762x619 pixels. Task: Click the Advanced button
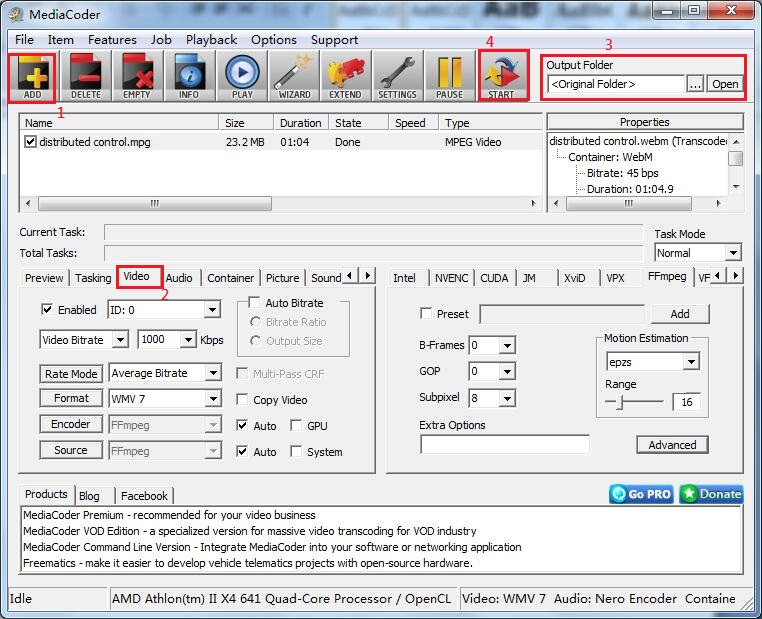coord(672,445)
